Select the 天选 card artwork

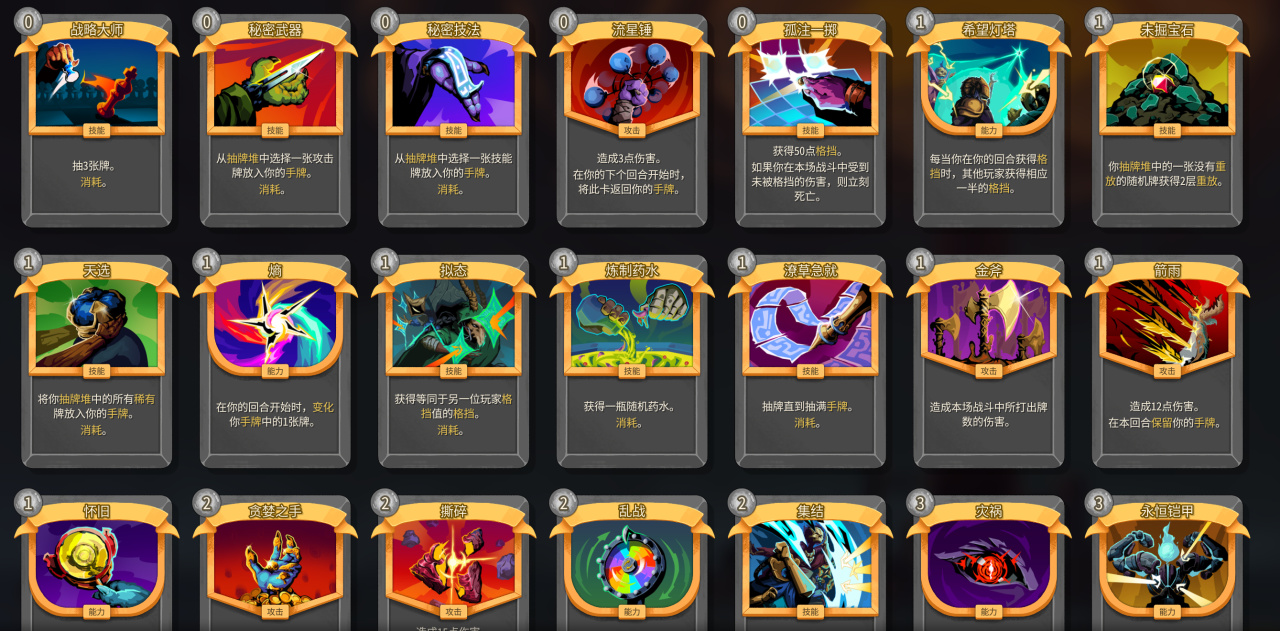(97, 324)
